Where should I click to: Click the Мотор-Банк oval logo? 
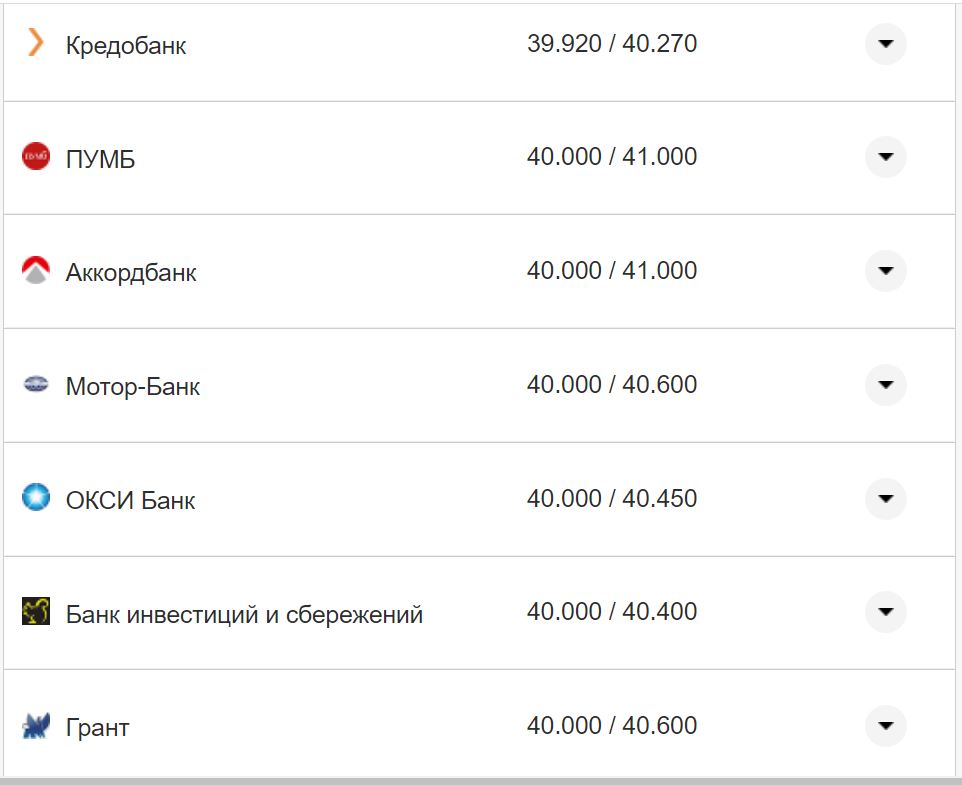click(36, 384)
